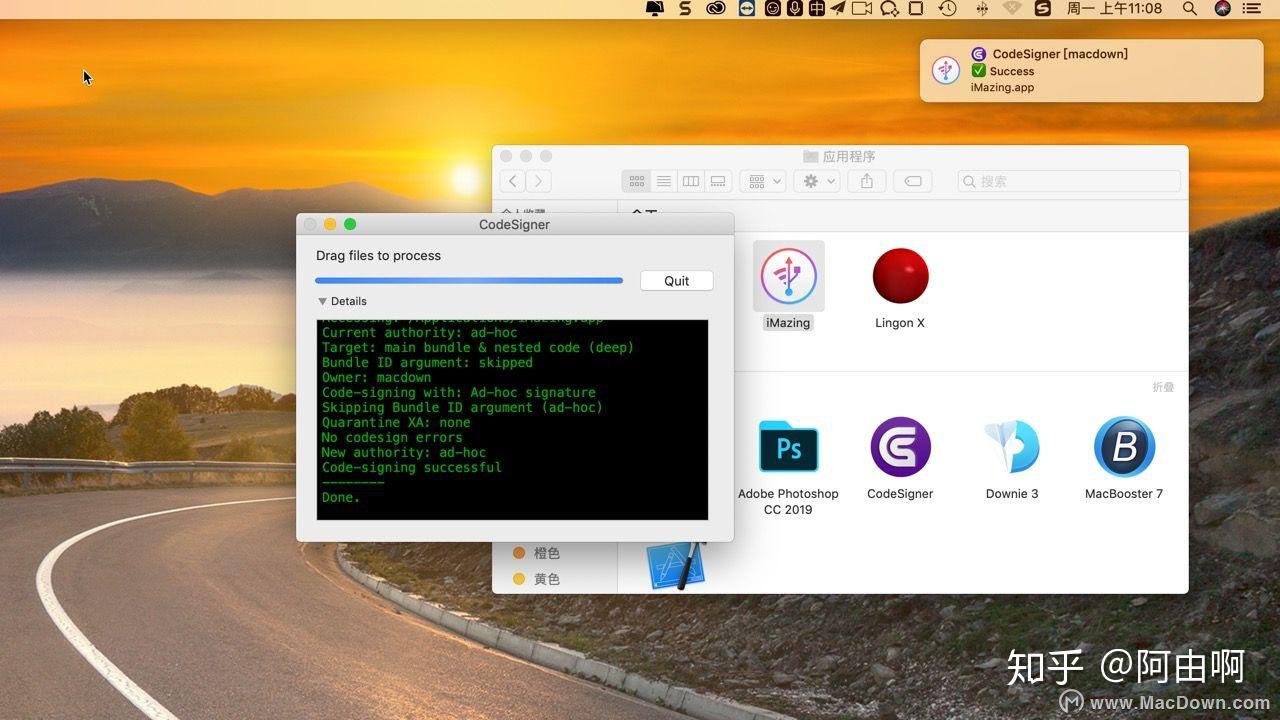The height and width of the screenshot is (720, 1280).
Task: Select the orange color tag swatch
Action: pyautogui.click(x=518, y=553)
